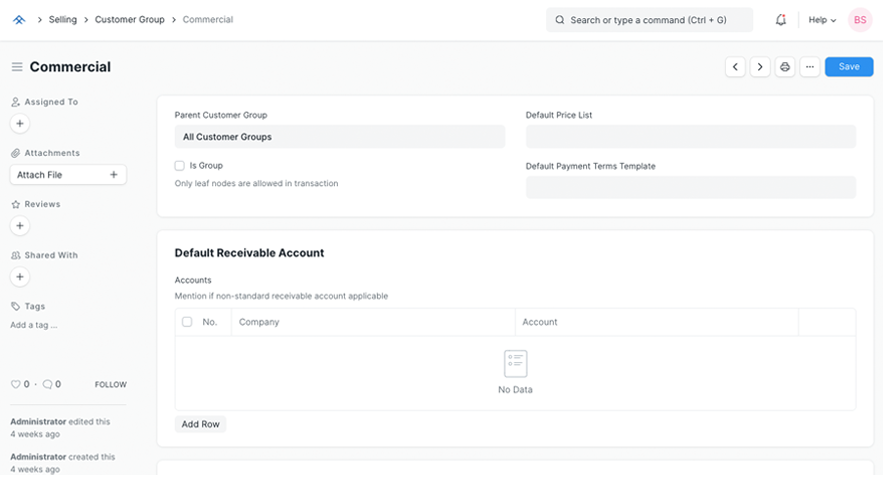
Task: Open the three-dots more options menu
Action: [x=810, y=67]
